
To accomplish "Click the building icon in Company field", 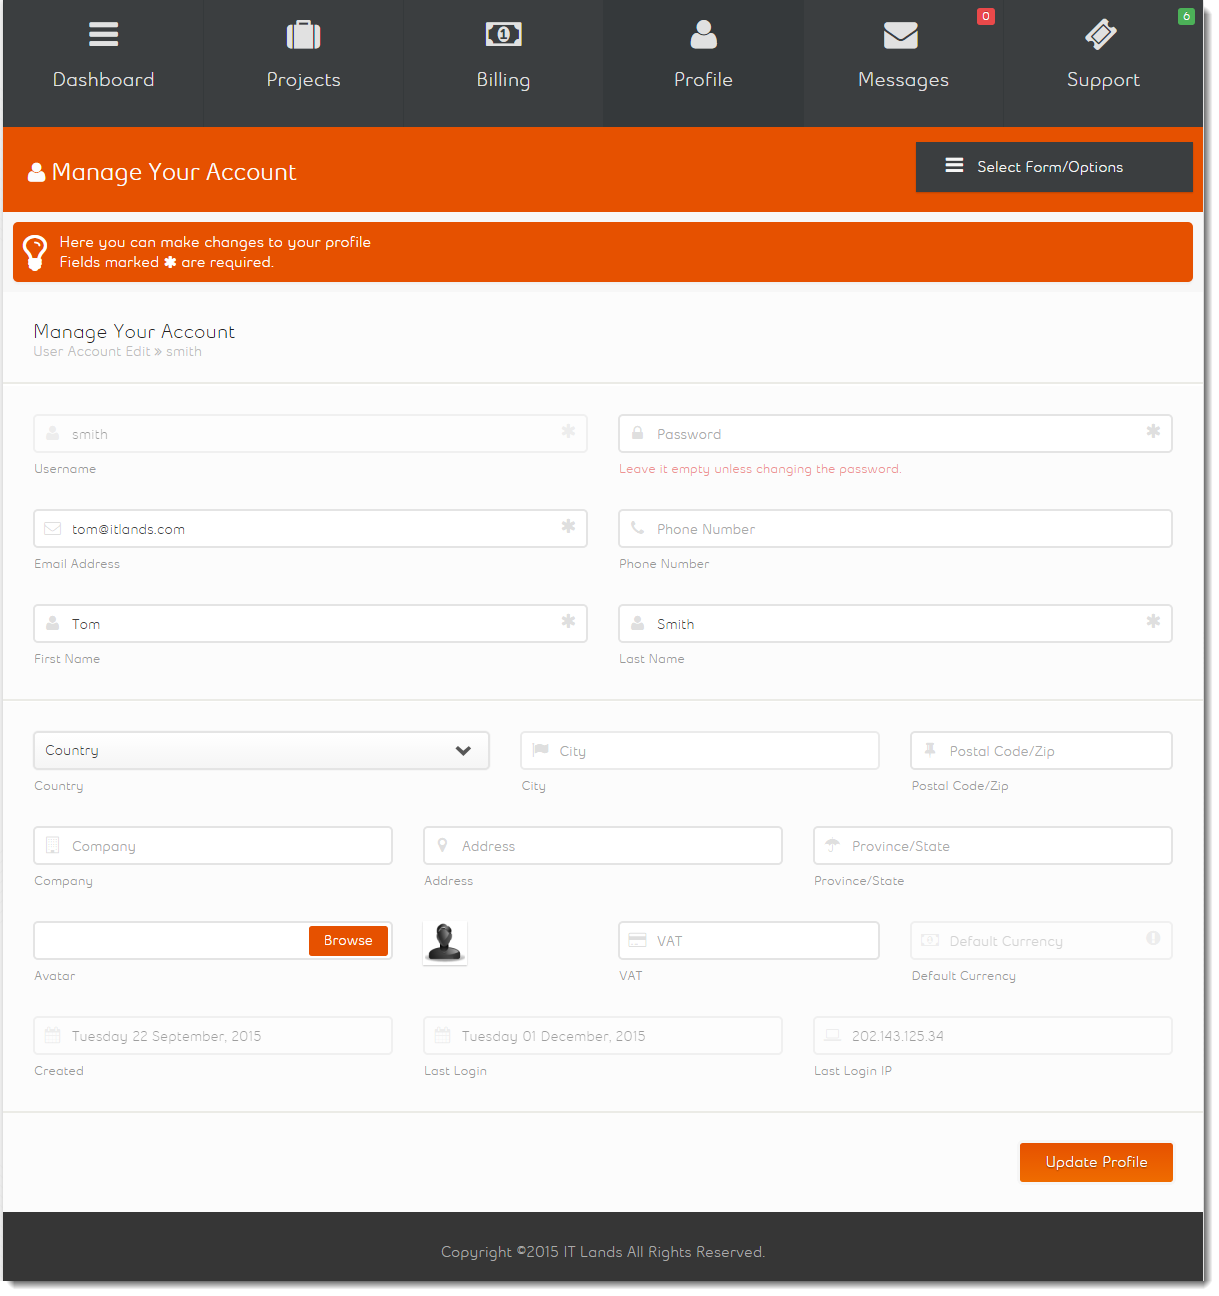I will point(53,845).
